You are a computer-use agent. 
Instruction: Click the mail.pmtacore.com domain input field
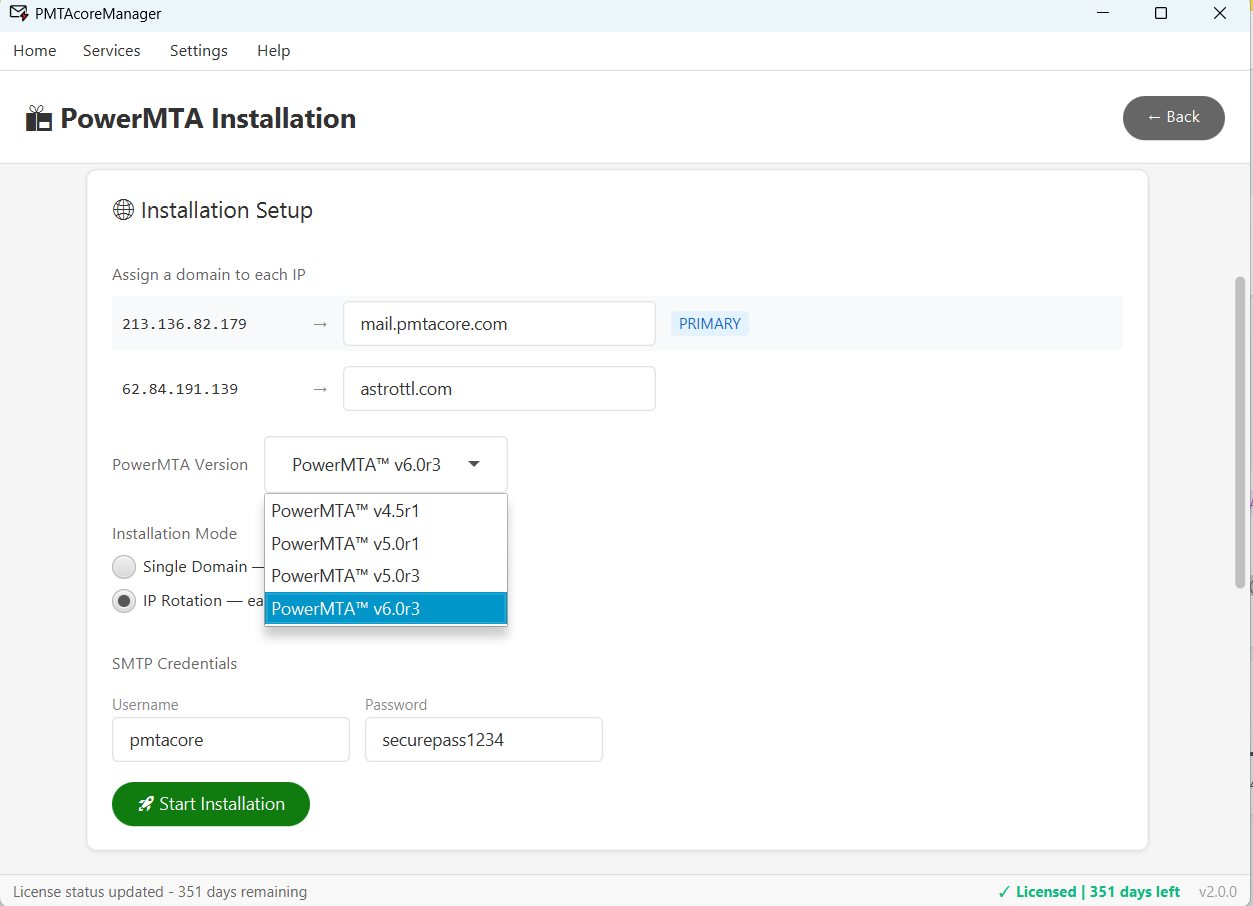499,323
